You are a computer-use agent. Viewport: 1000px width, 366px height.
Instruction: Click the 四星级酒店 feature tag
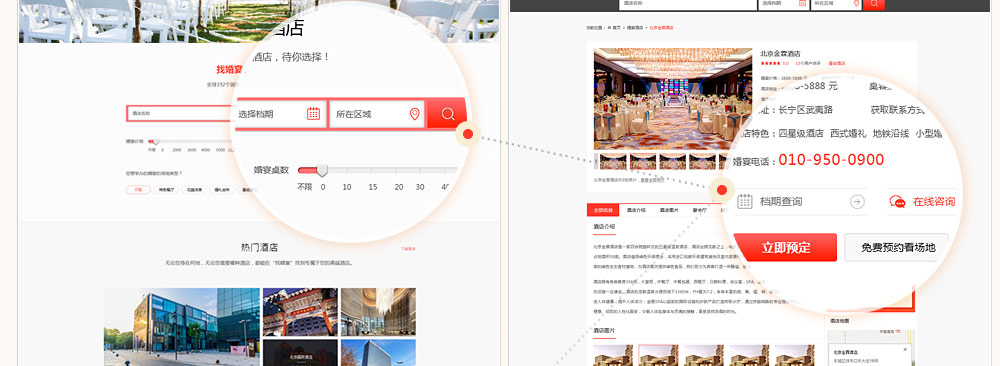(x=800, y=134)
